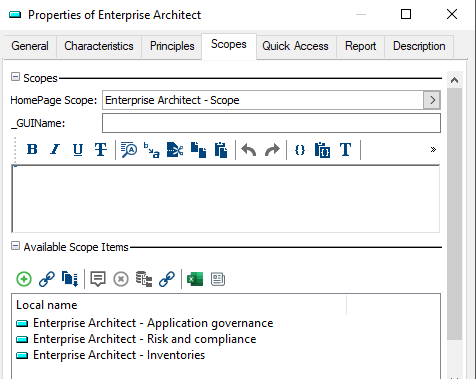The image size is (476, 379).
Task: Collapse the Available Scope Items section
Action: click(x=15, y=246)
